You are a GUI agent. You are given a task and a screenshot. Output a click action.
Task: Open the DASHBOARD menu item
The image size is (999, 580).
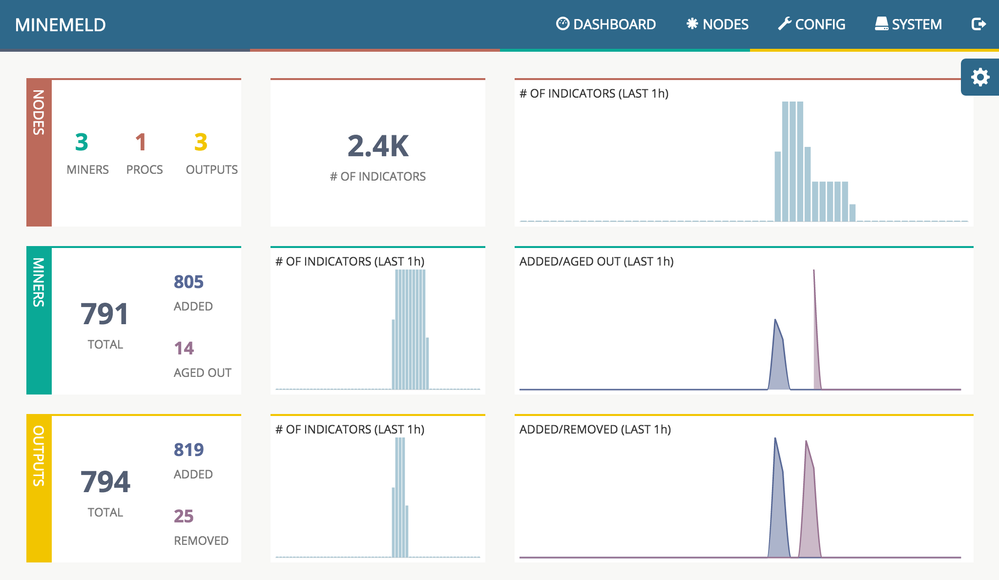click(606, 24)
